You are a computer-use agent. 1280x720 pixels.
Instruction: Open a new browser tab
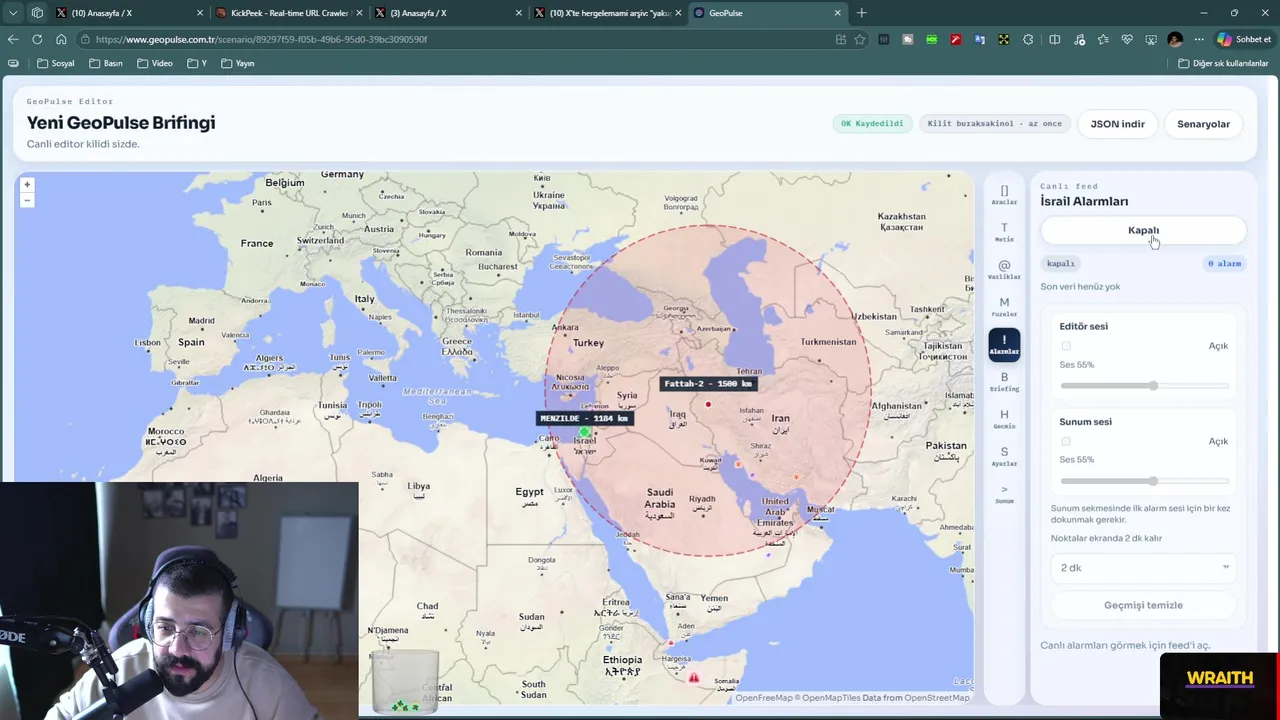click(x=861, y=13)
